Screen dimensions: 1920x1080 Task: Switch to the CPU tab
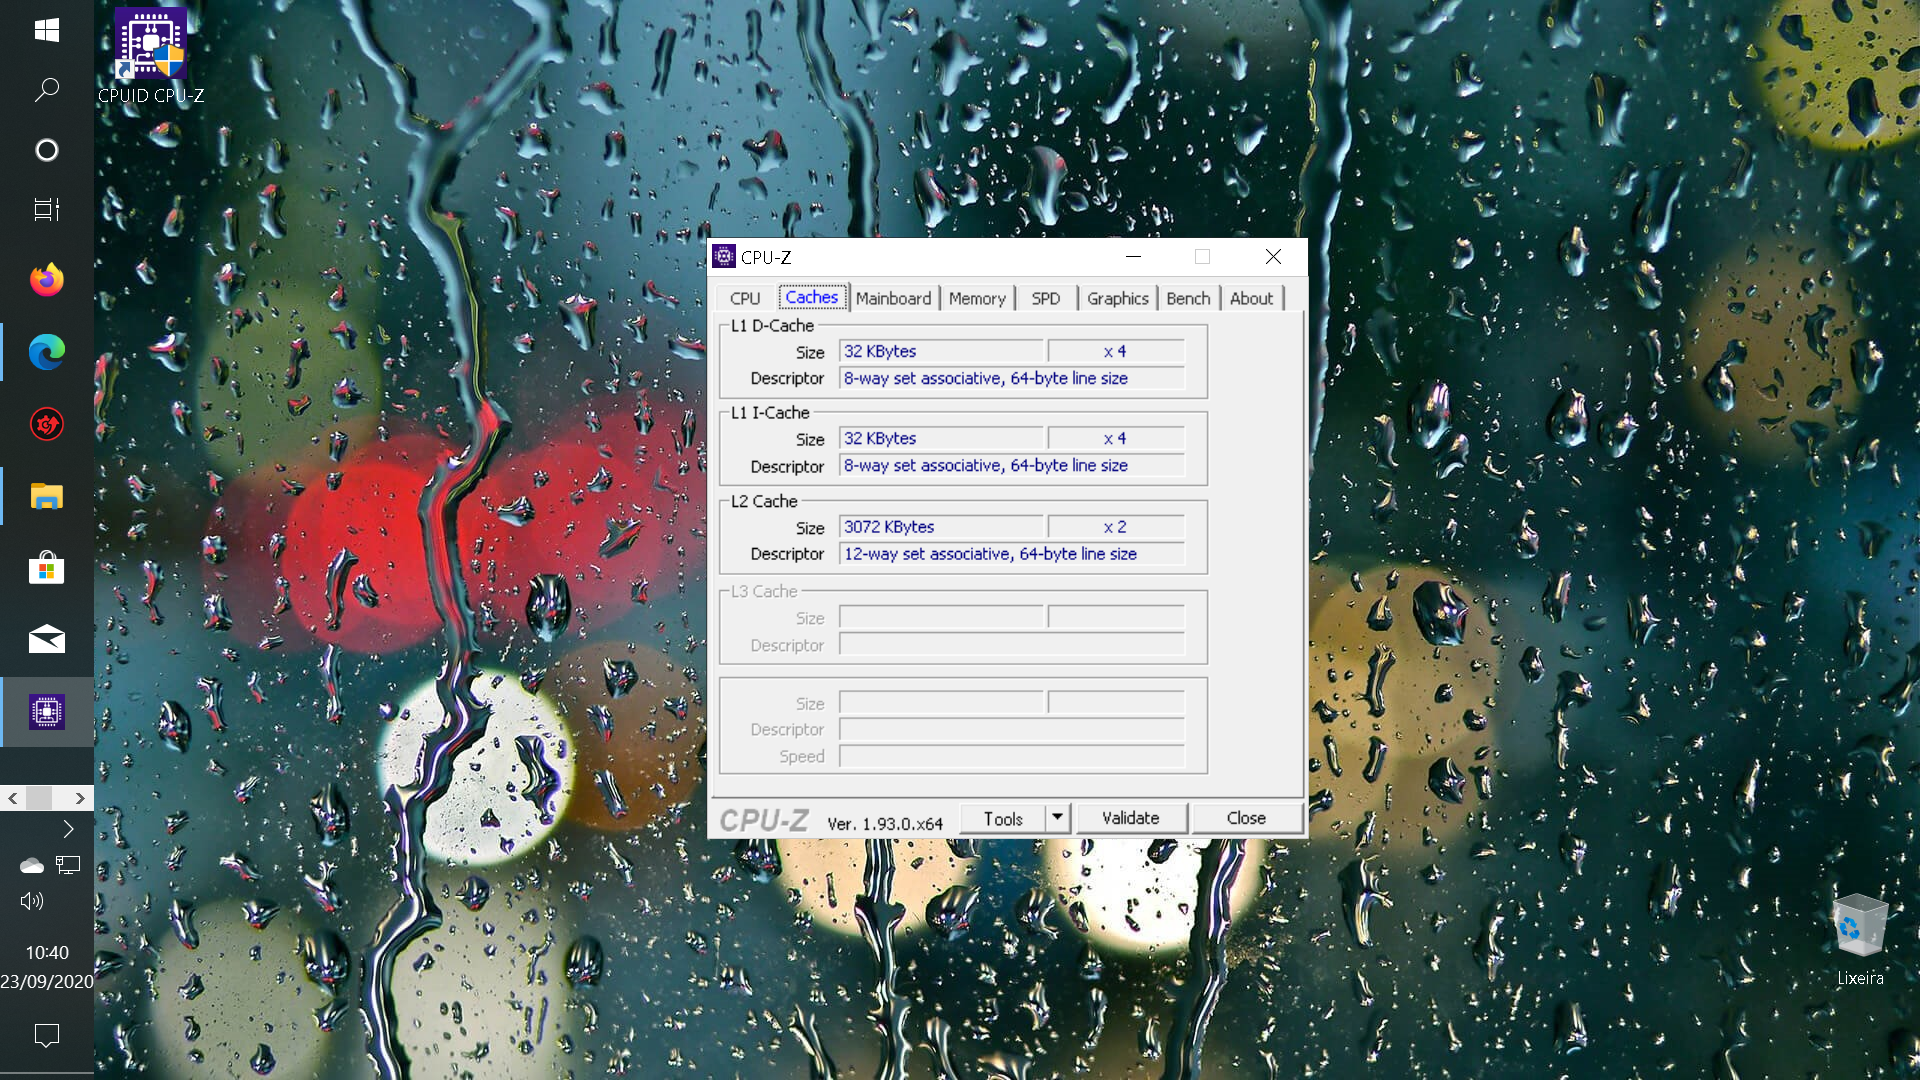(745, 298)
